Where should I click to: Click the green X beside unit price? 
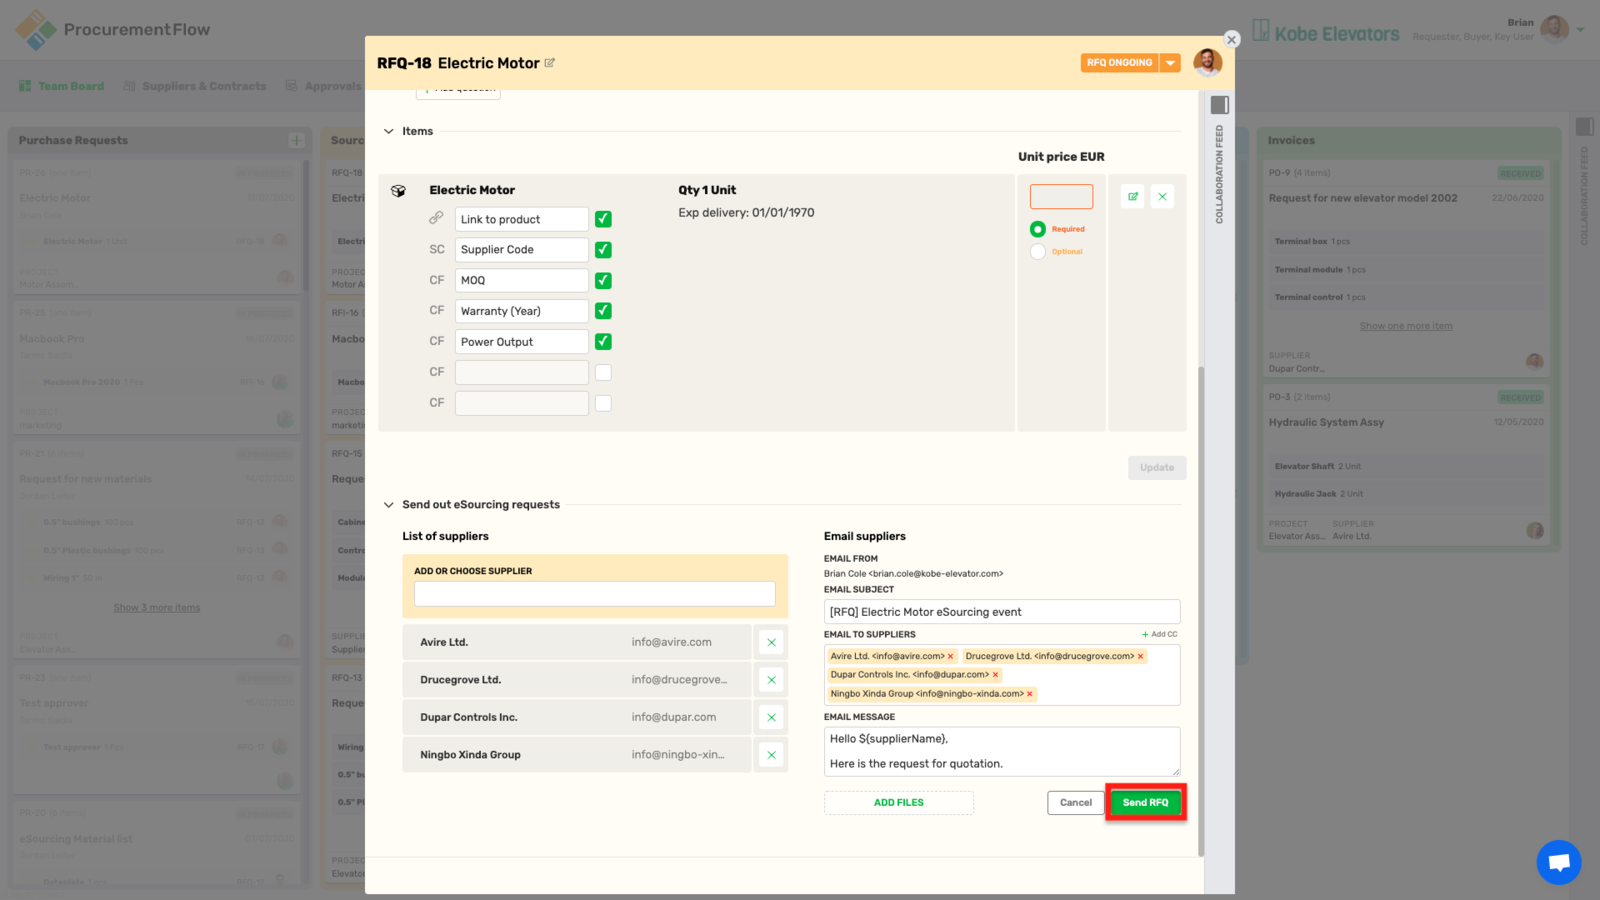pyautogui.click(x=1162, y=197)
